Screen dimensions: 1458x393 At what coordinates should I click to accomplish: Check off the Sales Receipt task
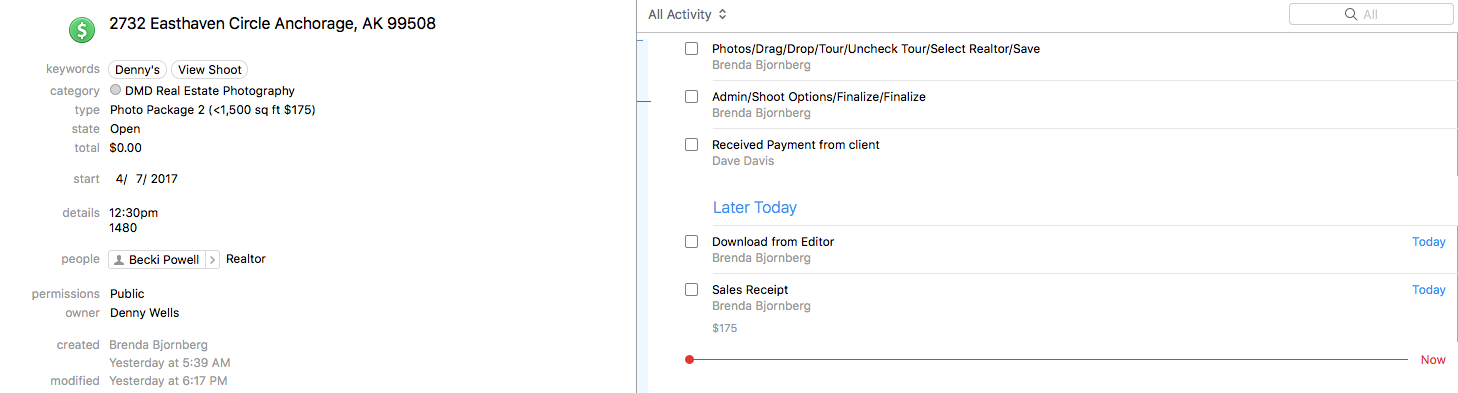point(691,289)
